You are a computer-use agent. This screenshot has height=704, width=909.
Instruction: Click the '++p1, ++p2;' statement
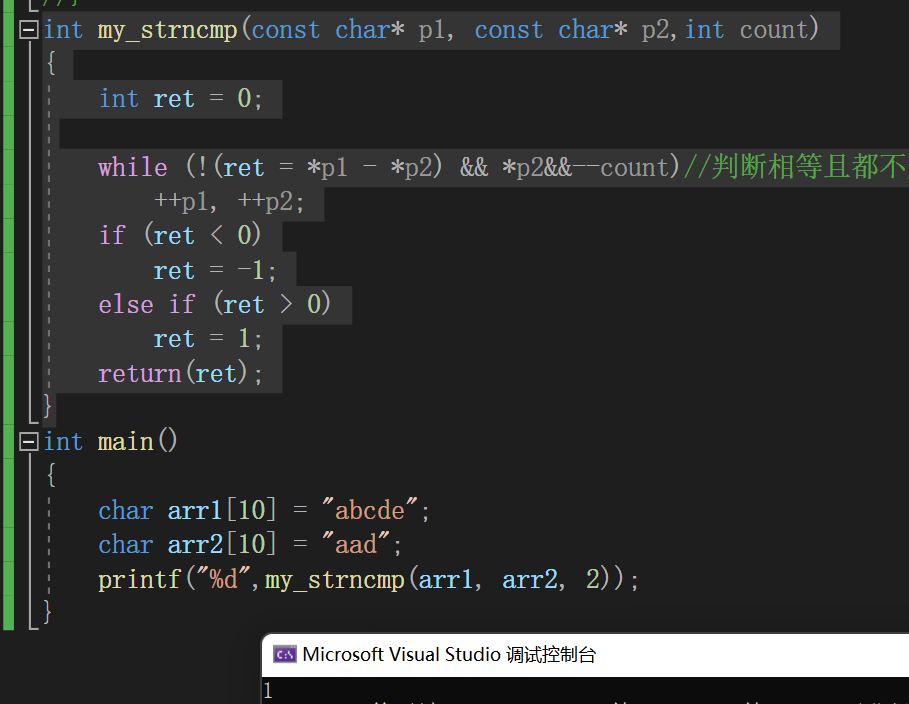coord(228,202)
